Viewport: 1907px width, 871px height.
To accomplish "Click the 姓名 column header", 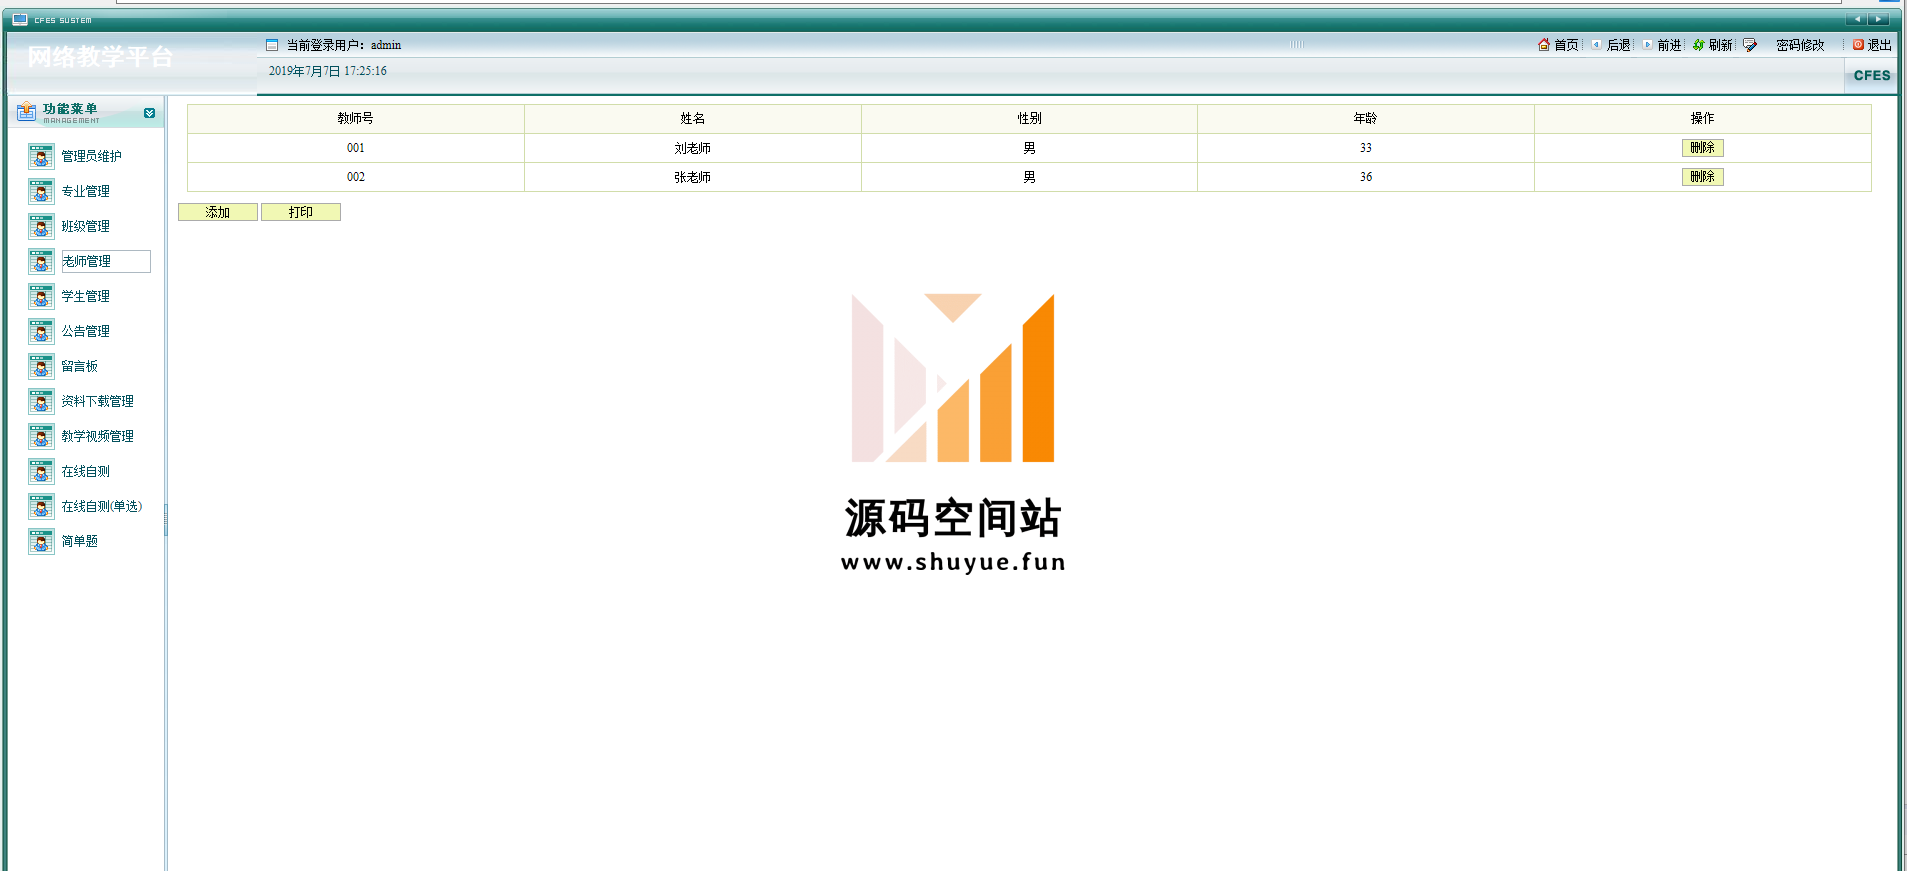I will [693, 119].
